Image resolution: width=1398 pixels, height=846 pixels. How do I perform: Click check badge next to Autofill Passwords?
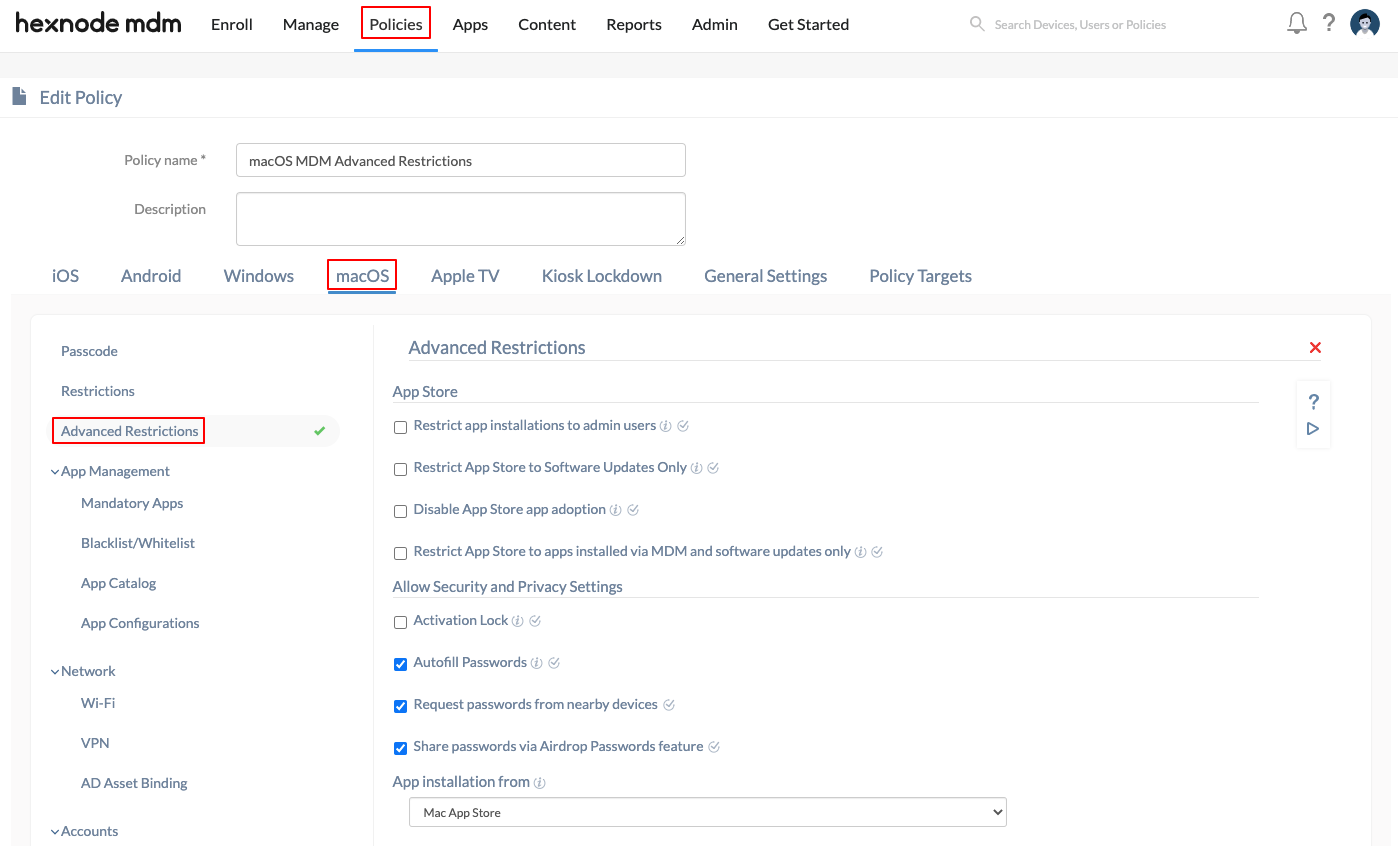click(554, 663)
